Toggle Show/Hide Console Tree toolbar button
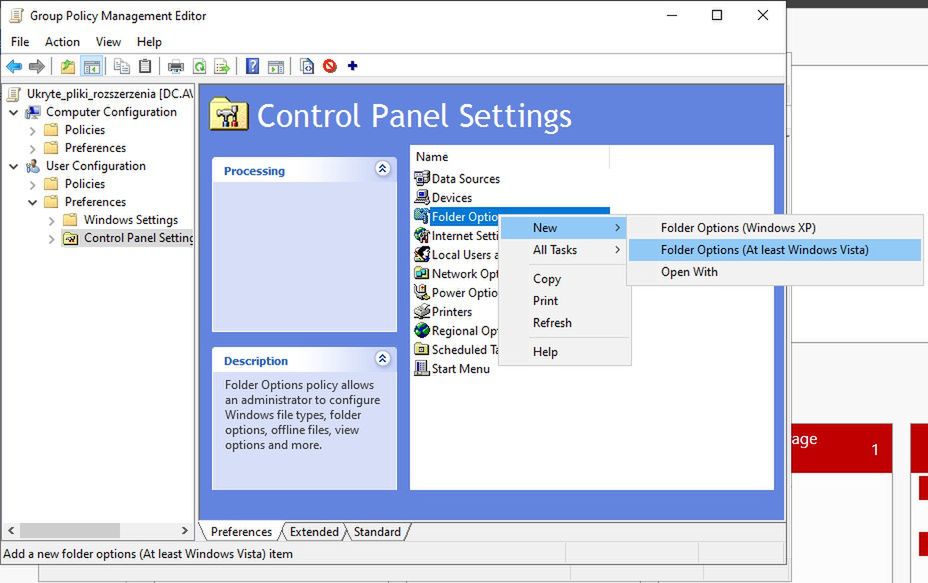This screenshot has height=583, width=928. coord(92,66)
